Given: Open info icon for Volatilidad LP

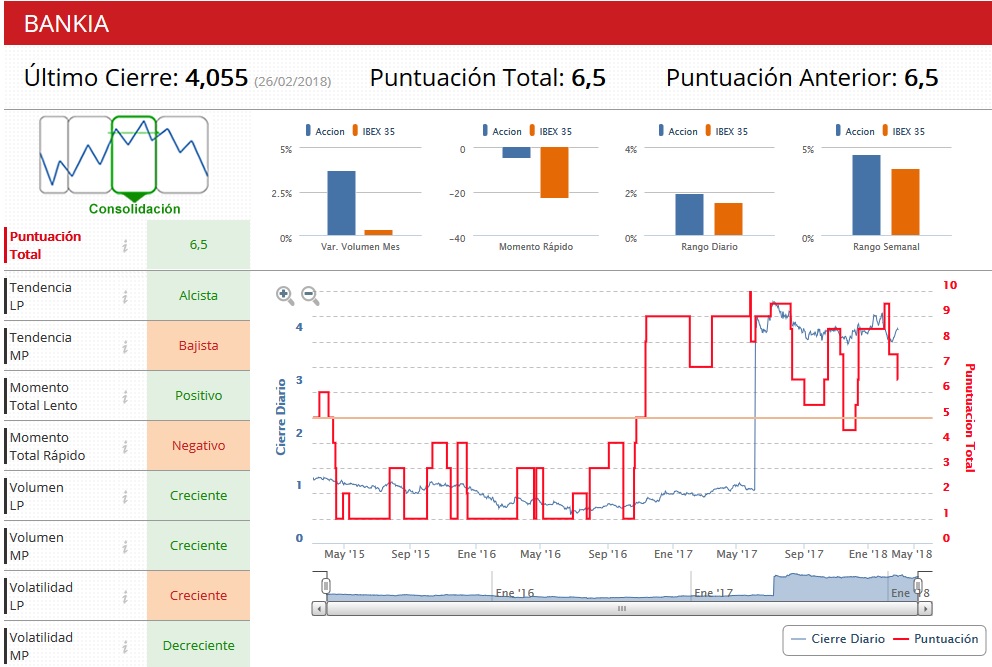Looking at the screenshot, I should click(125, 596).
